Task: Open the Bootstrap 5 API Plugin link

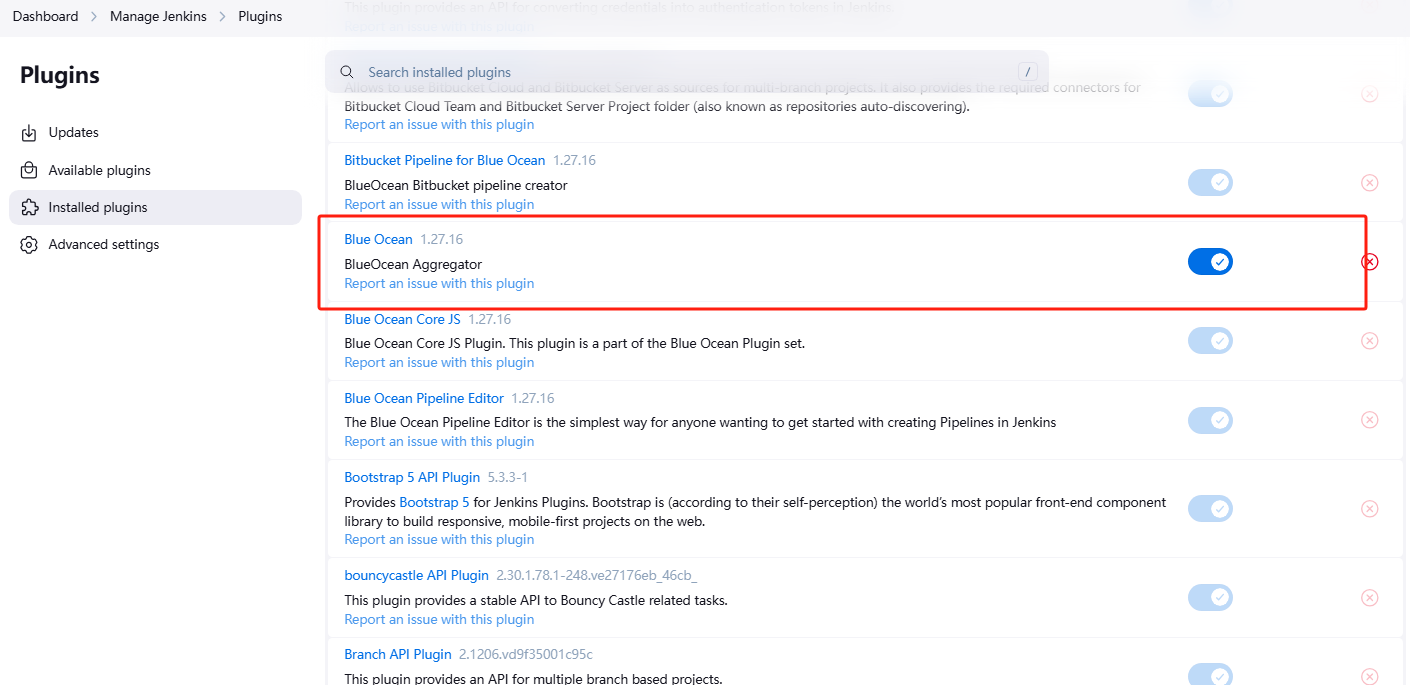Action: click(x=412, y=477)
